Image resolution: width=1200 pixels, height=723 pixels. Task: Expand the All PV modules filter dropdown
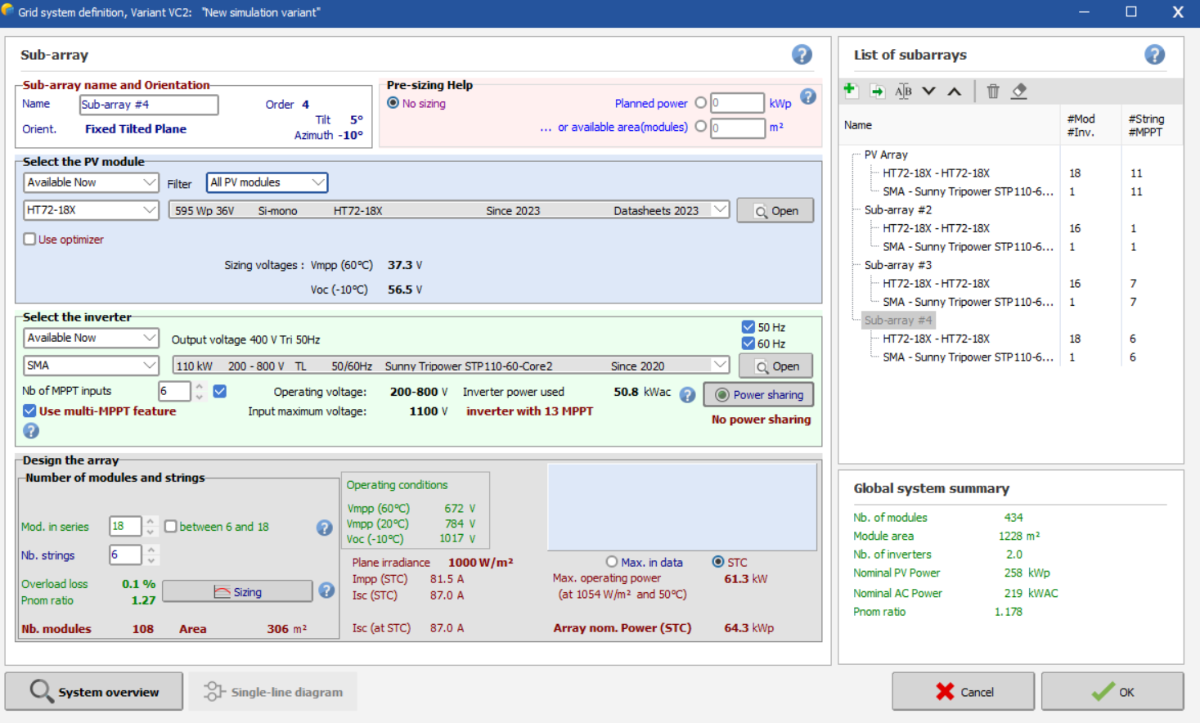click(x=267, y=182)
